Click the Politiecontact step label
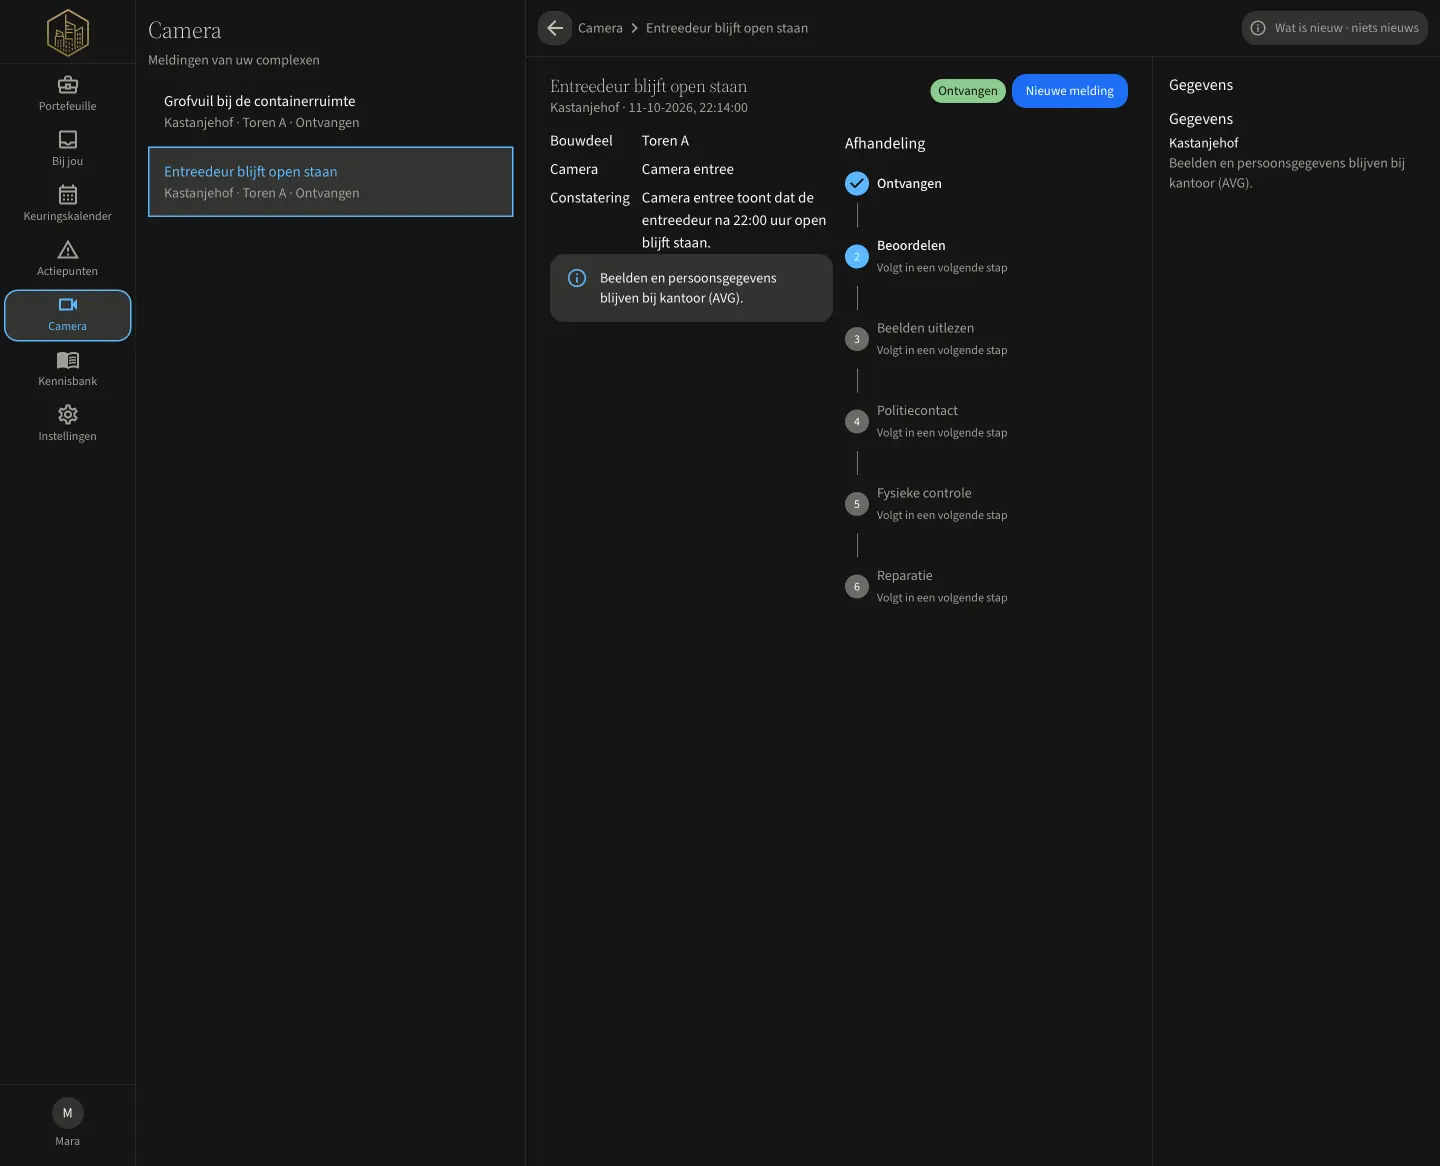This screenshot has height=1166, width=1440. [x=917, y=411]
